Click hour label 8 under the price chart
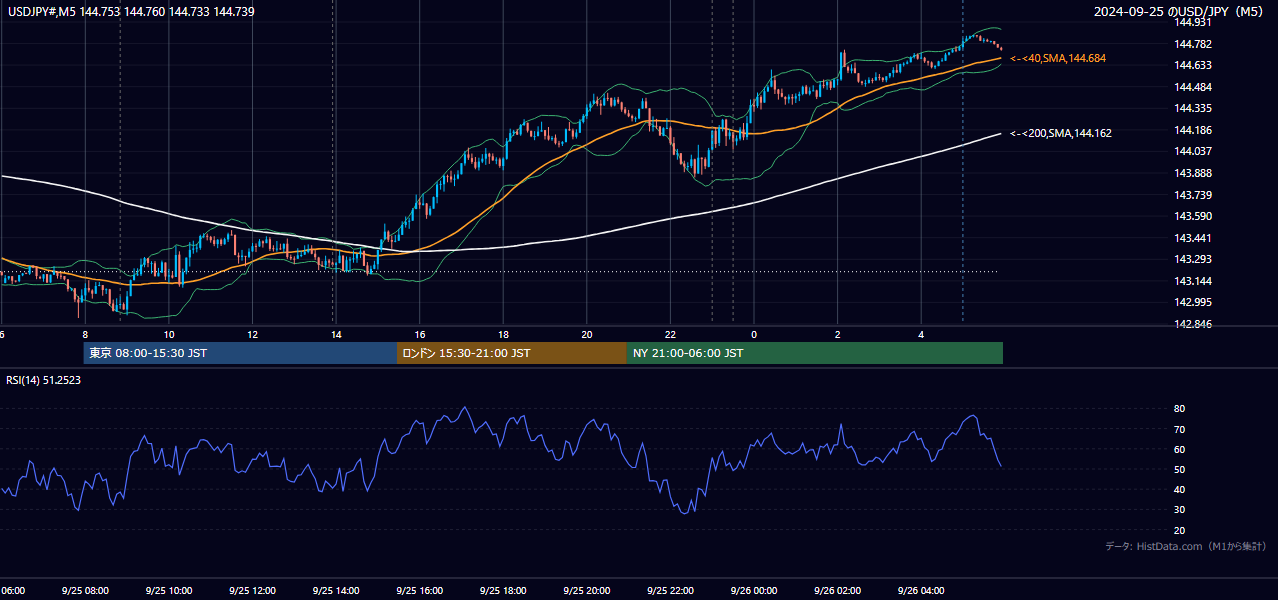Image resolution: width=1278 pixels, height=600 pixels. 85,335
